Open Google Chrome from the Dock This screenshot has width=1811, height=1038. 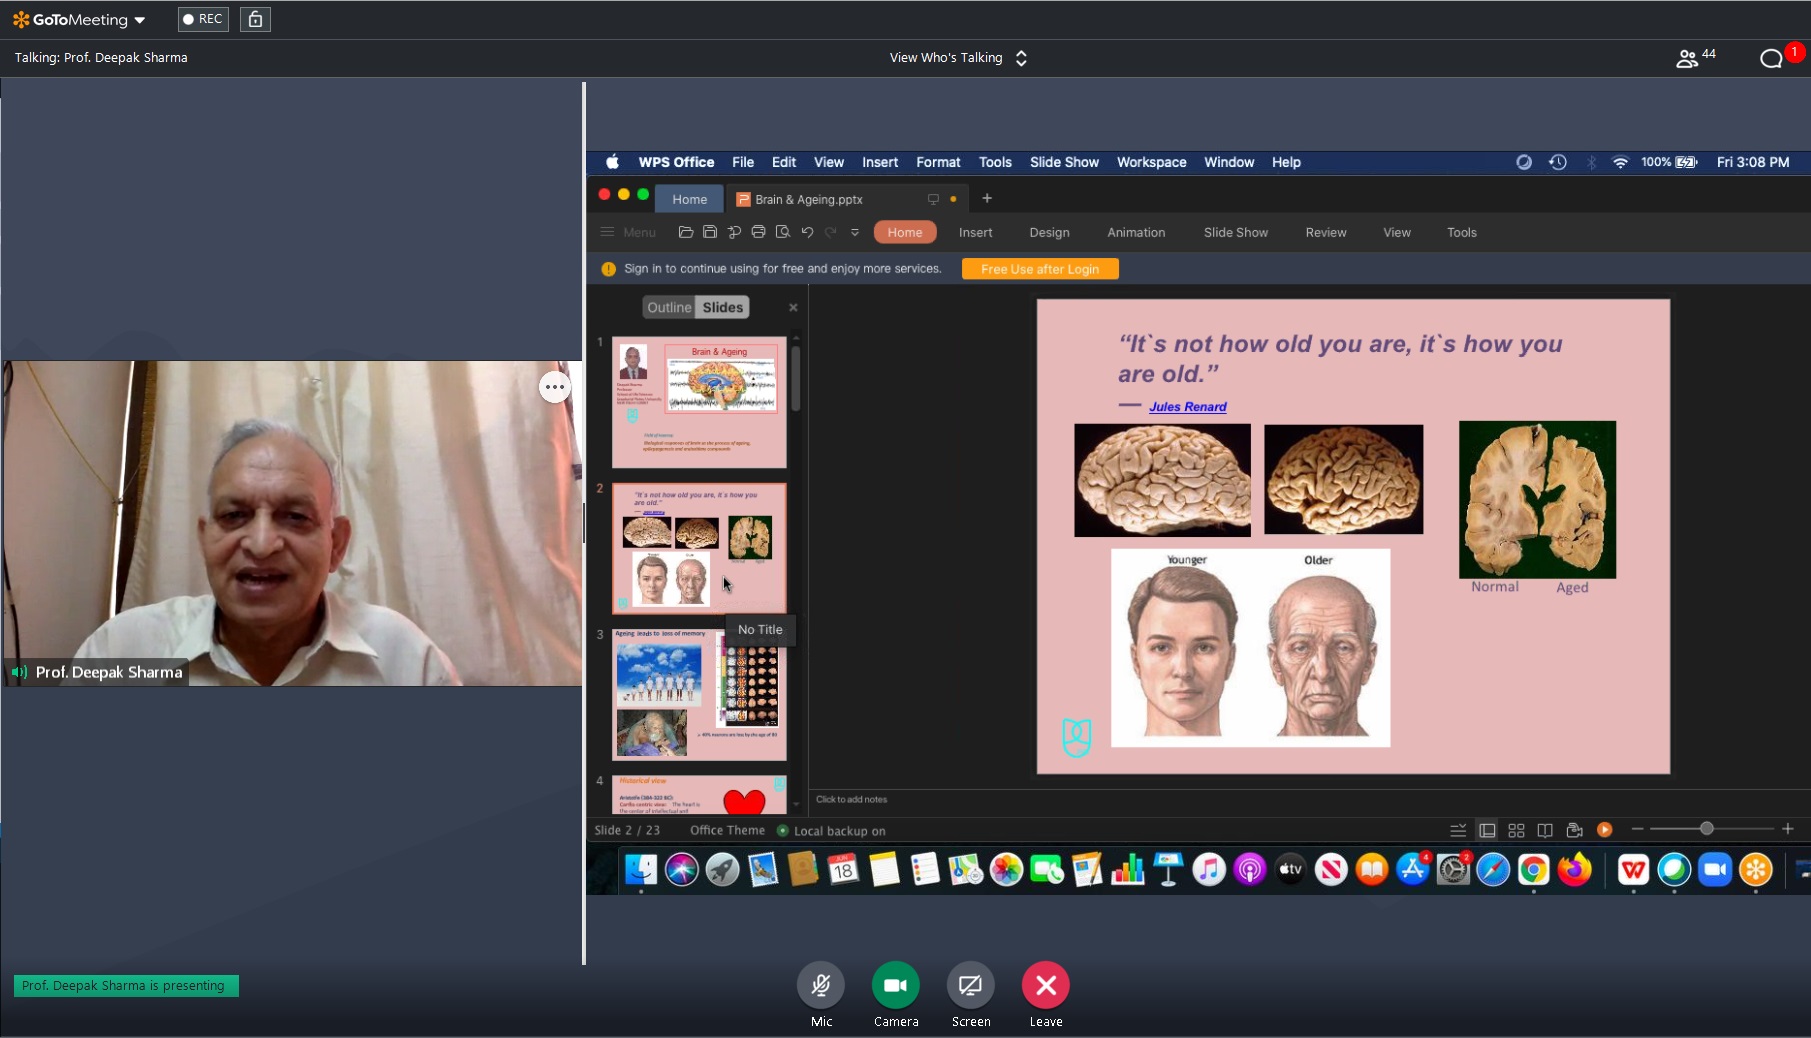pos(1533,869)
